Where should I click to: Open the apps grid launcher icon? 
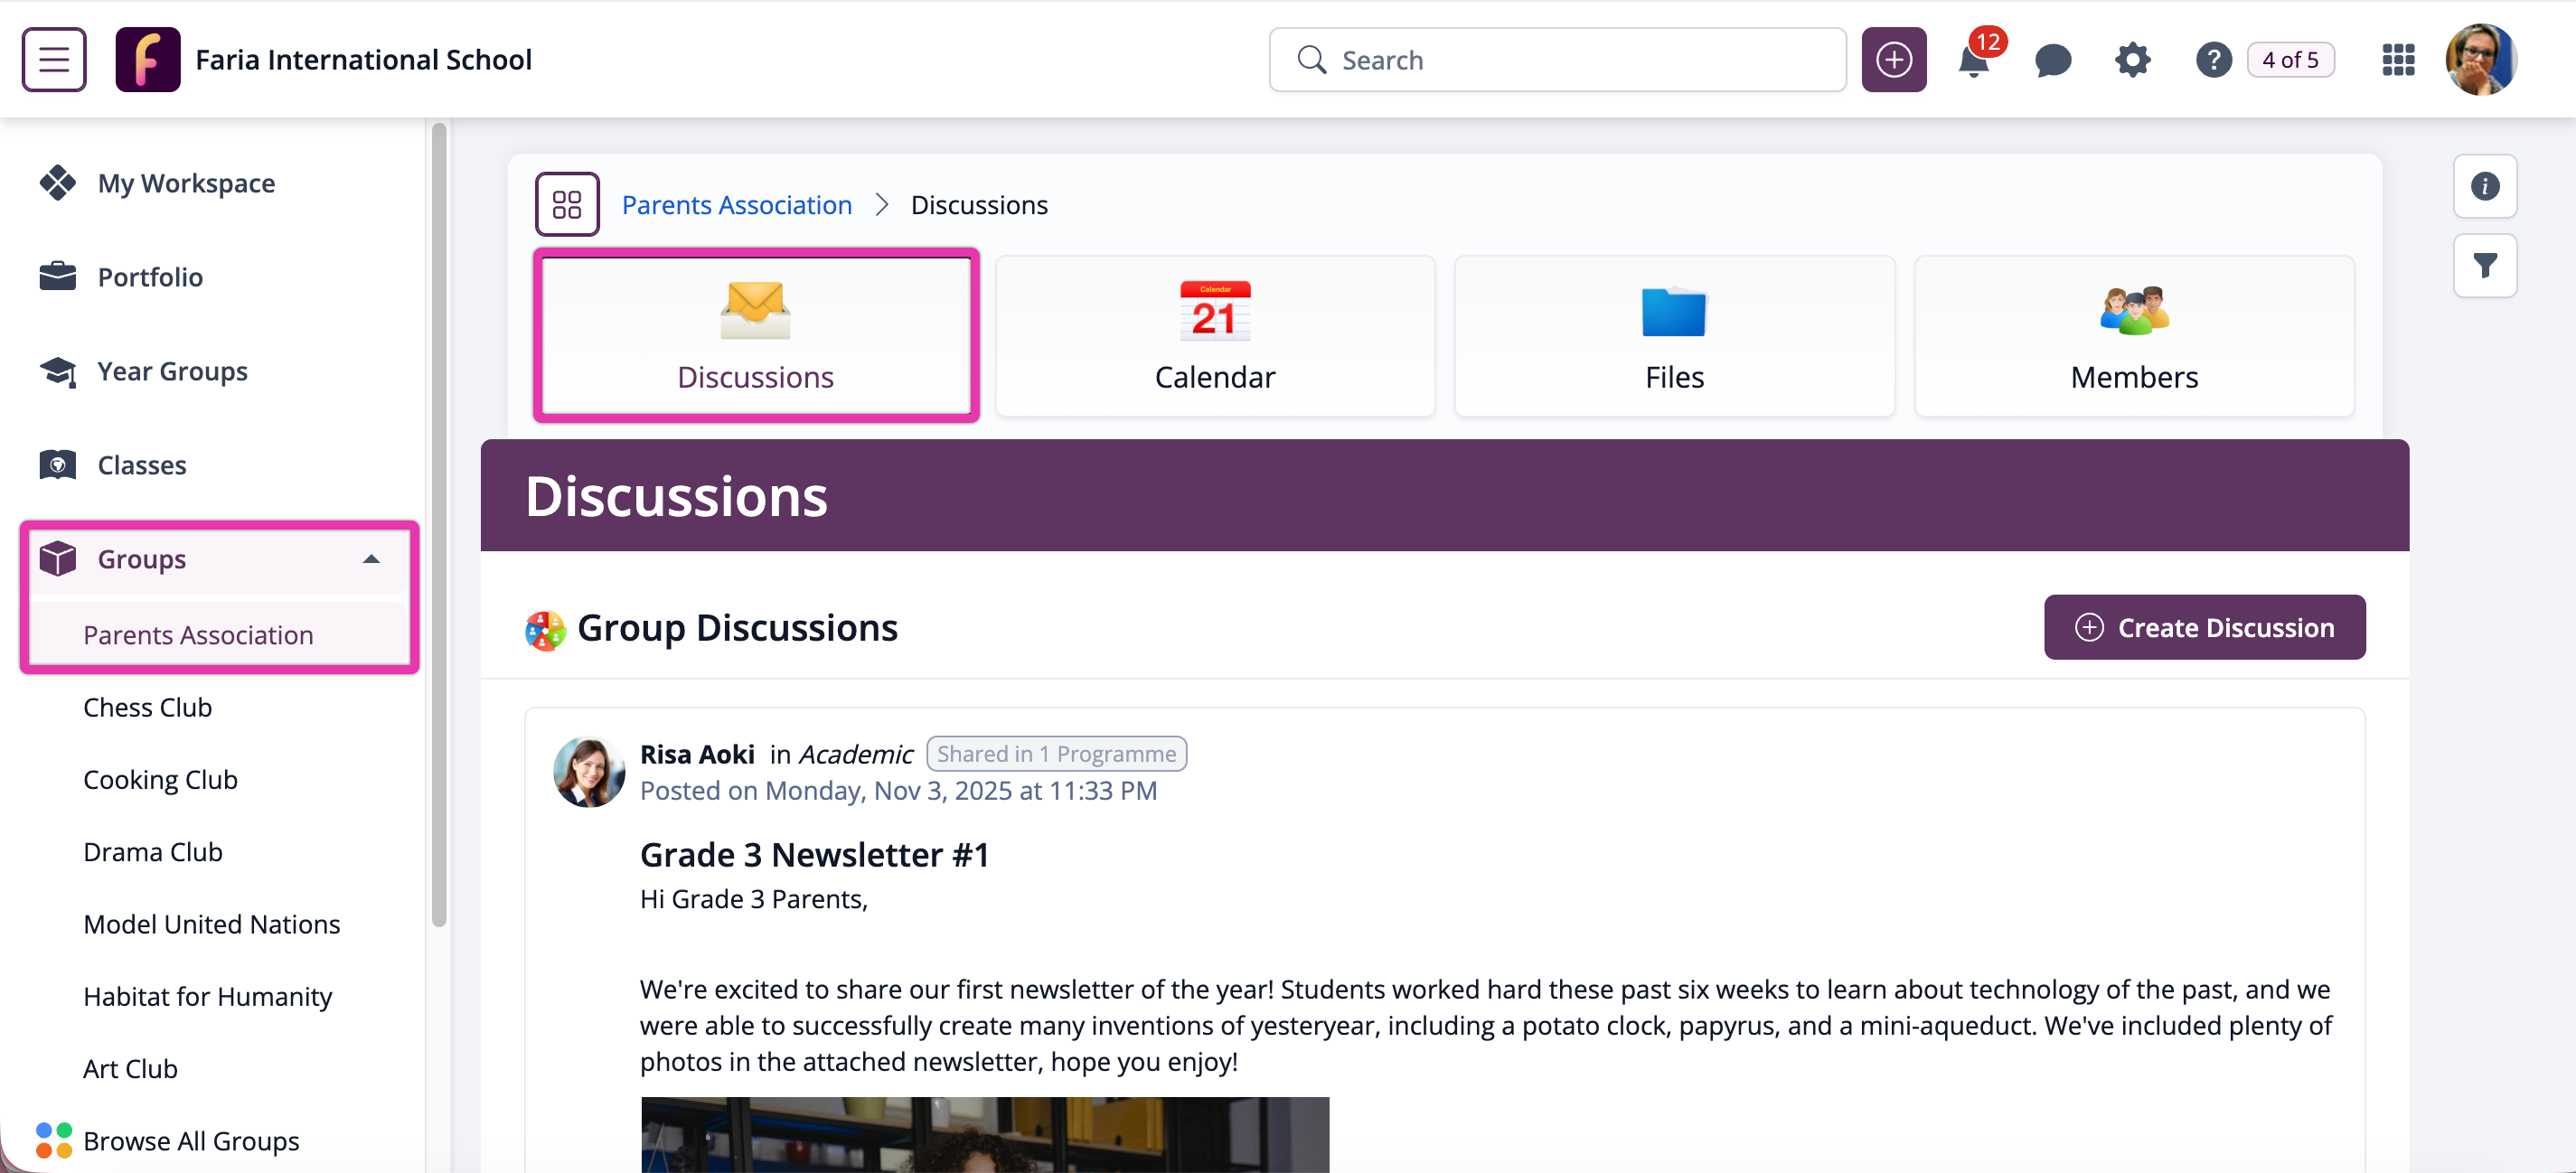(2398, 60)
